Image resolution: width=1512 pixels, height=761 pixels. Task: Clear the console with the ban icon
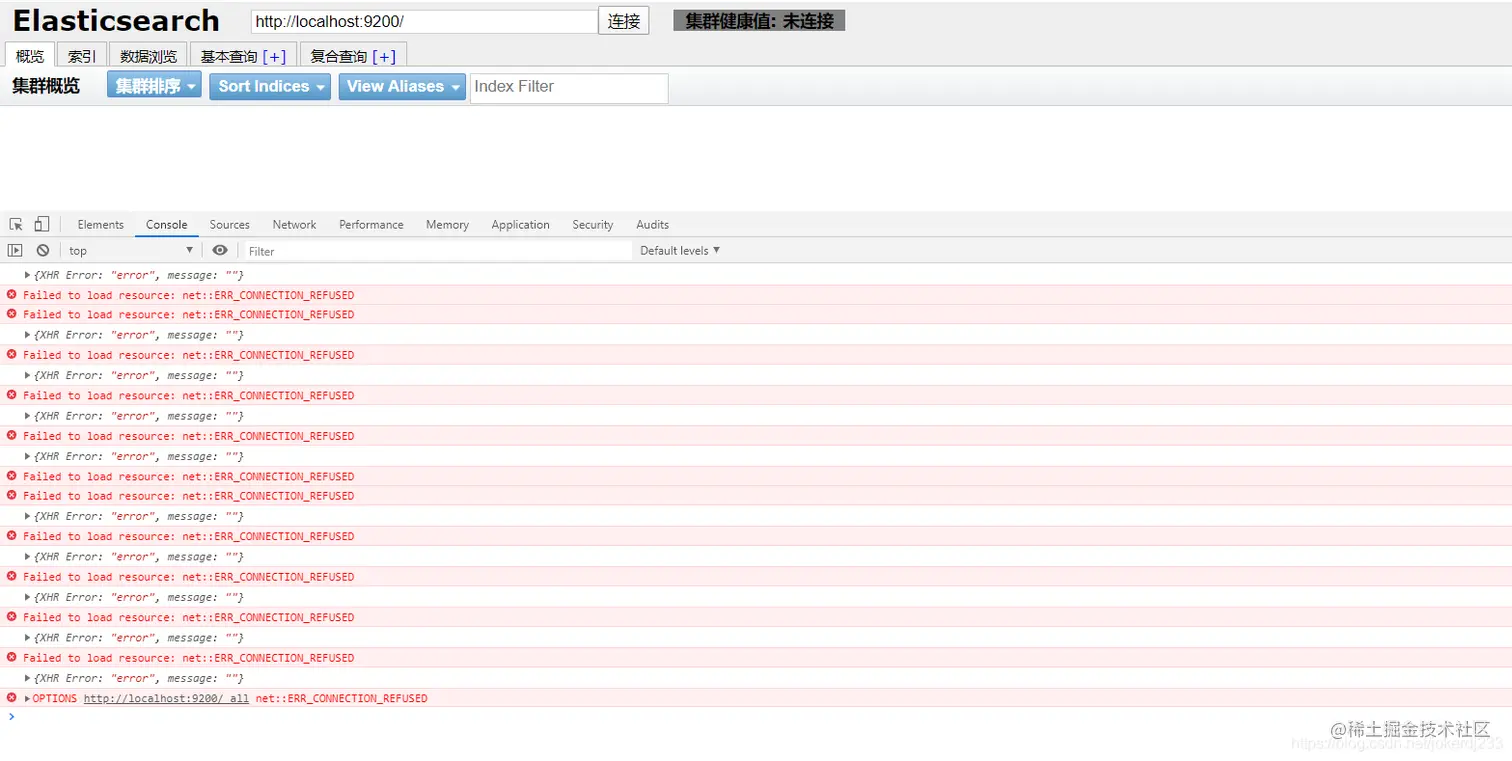tap(43, 250)
